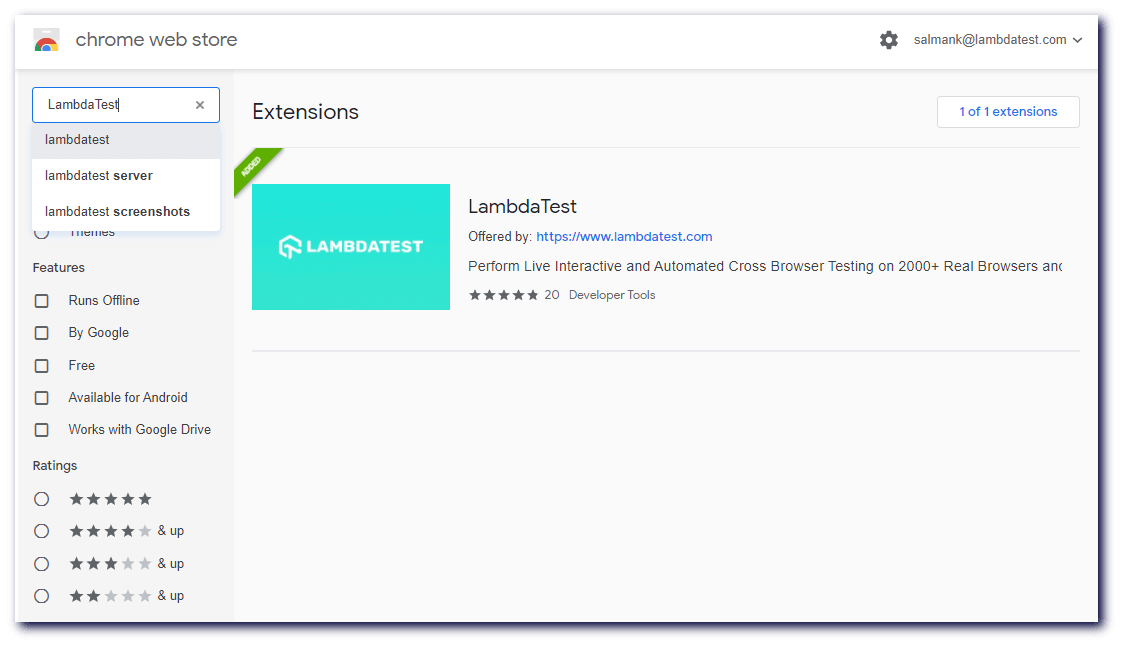This screenshot has height=647, width=1123.
Task: Click the five-star rating next to LambdaTest
Action: [503, 294]
